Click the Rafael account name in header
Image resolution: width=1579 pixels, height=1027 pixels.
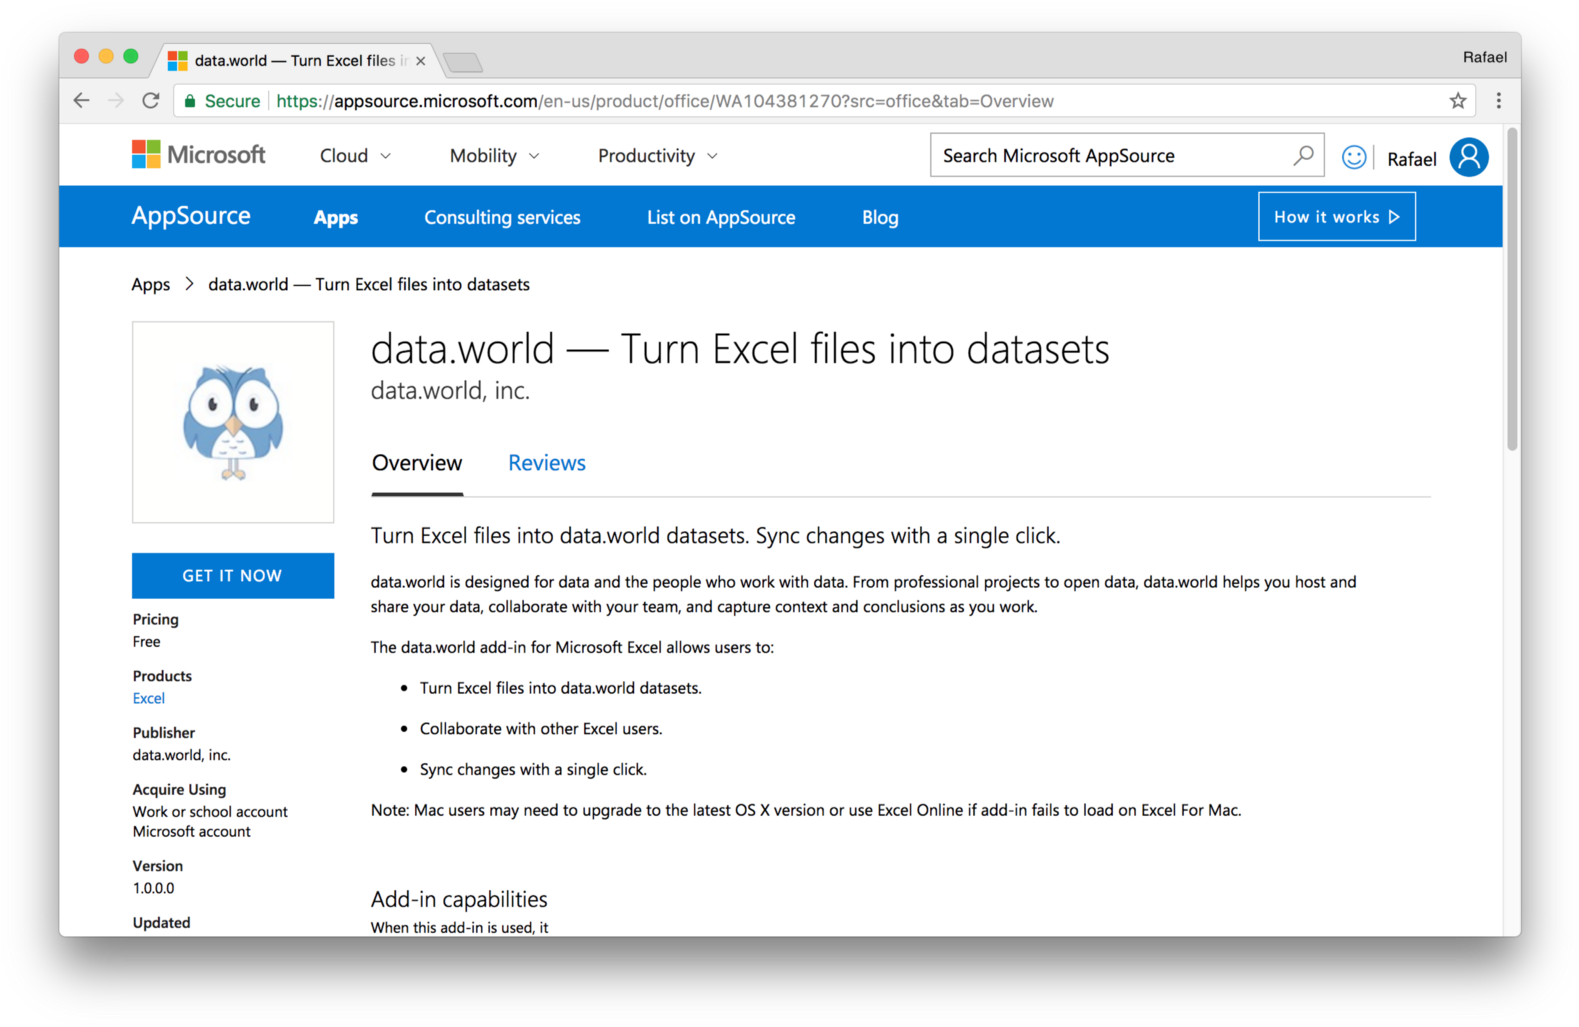tap(1411, 159)
